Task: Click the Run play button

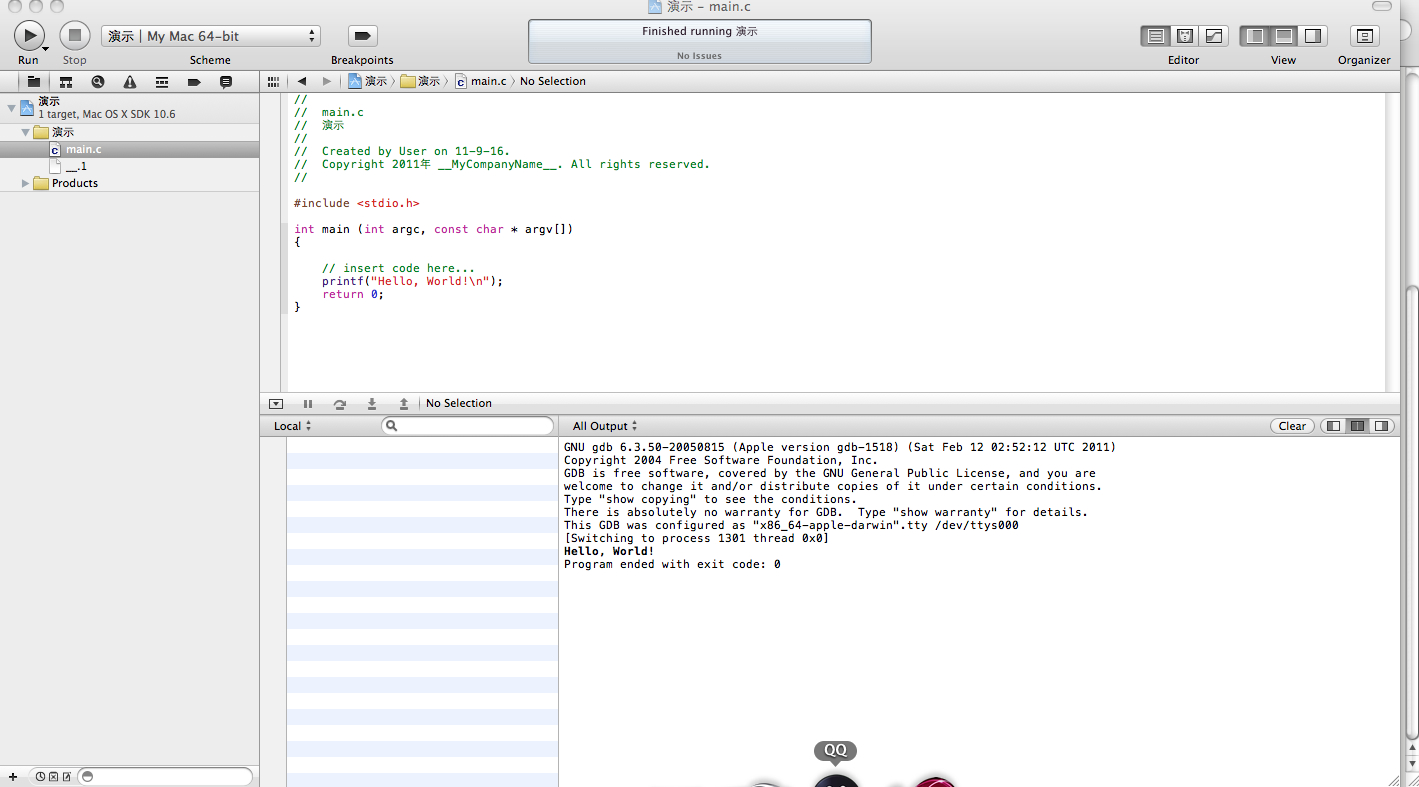Action: click(x=29, y=36)
